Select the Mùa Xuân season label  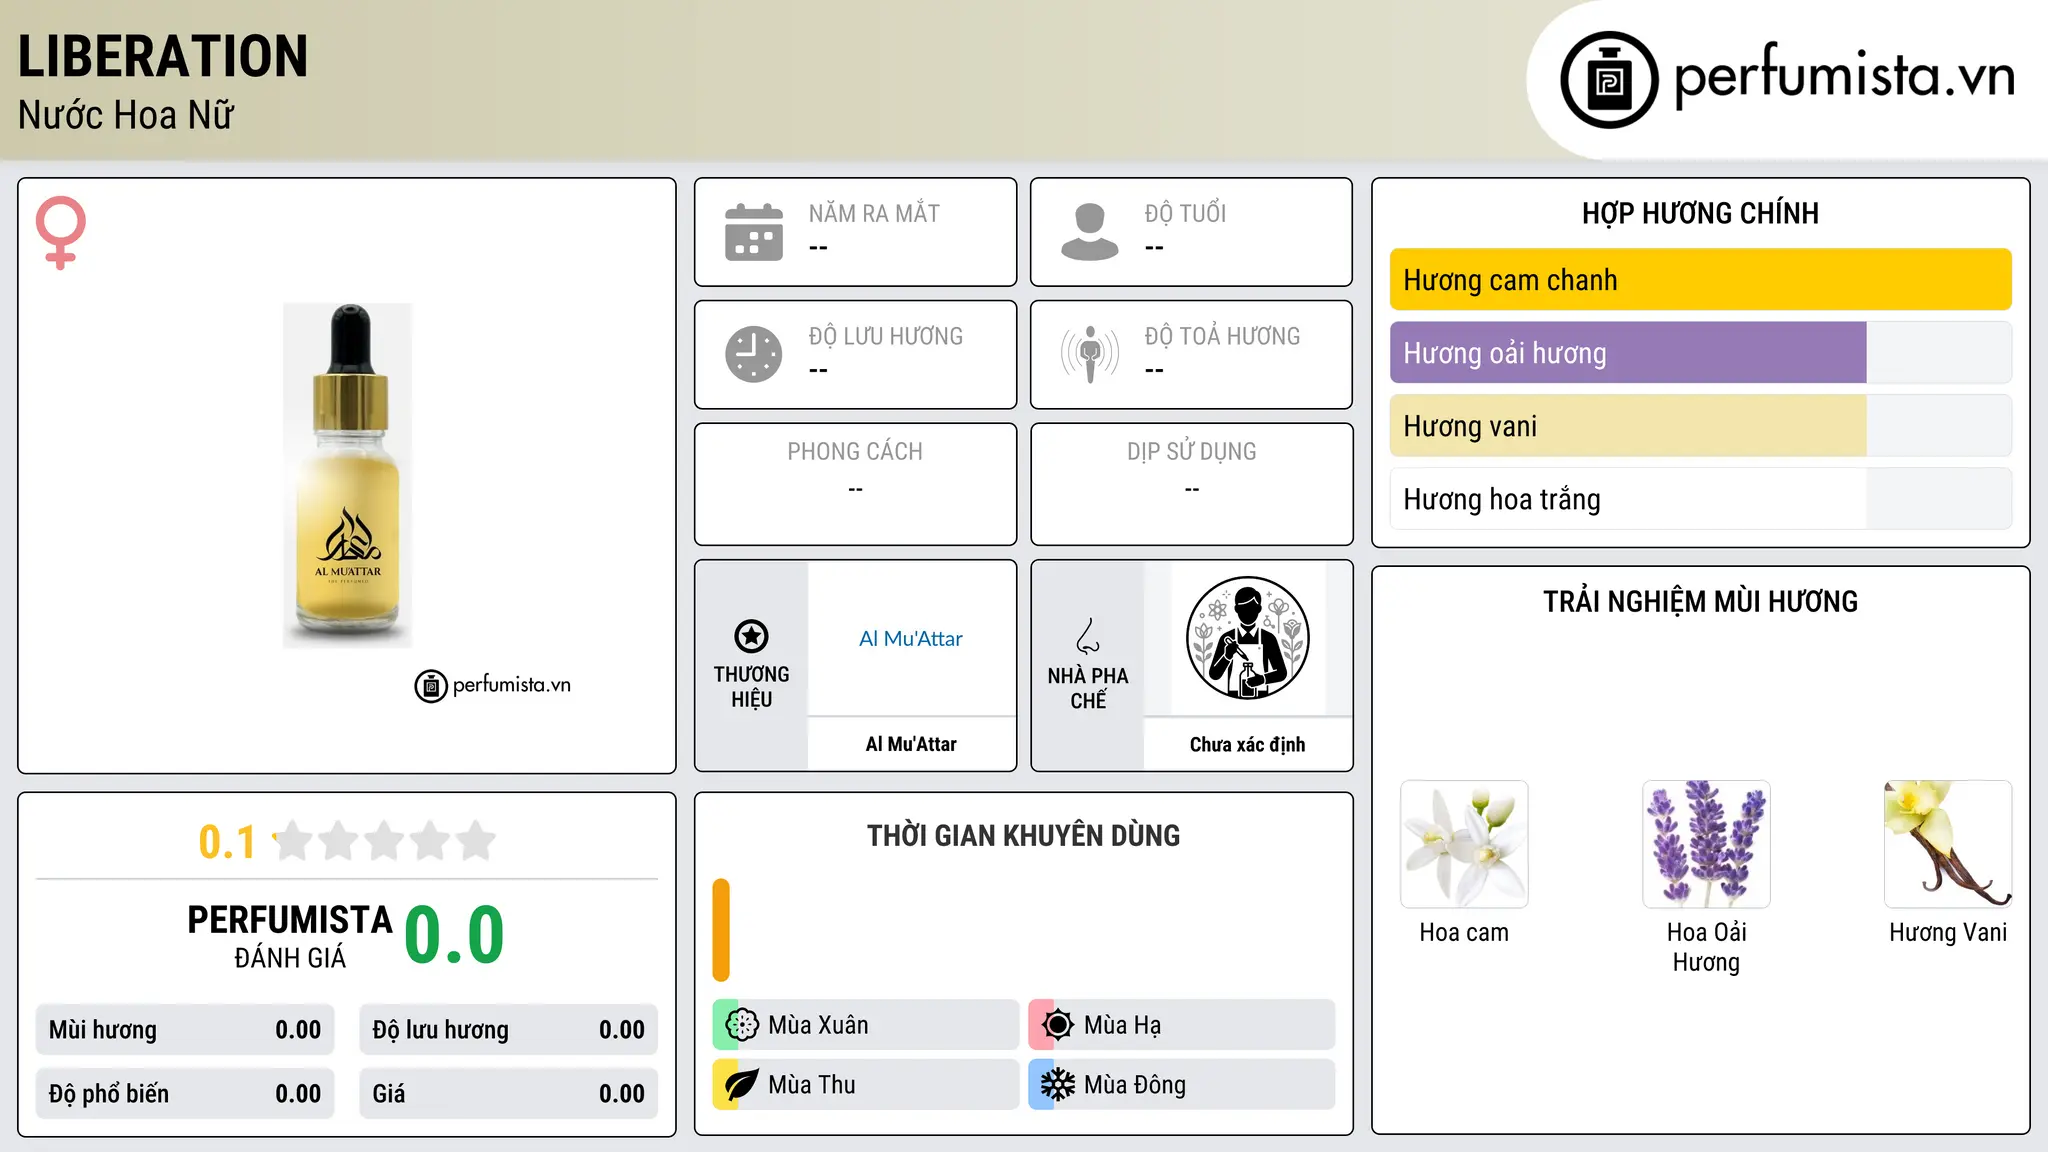click(x=818, y=1025)
